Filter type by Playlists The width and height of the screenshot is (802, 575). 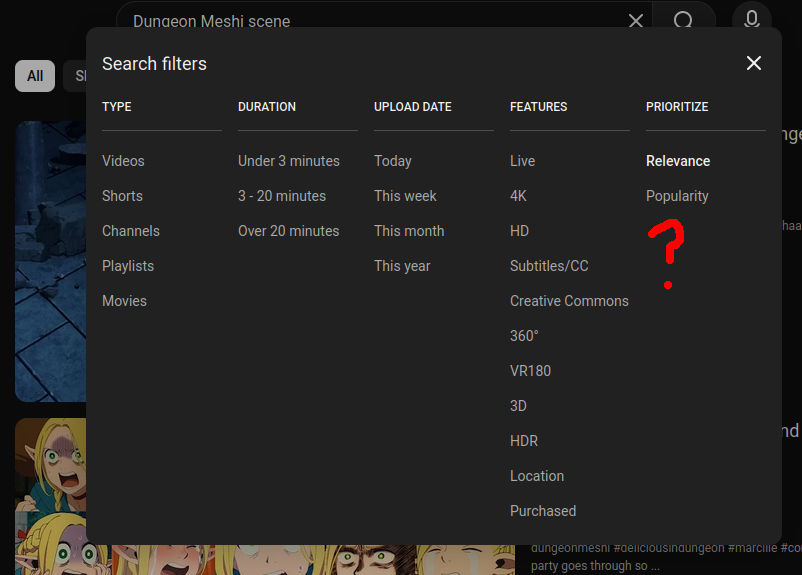(x=128, y=266)
